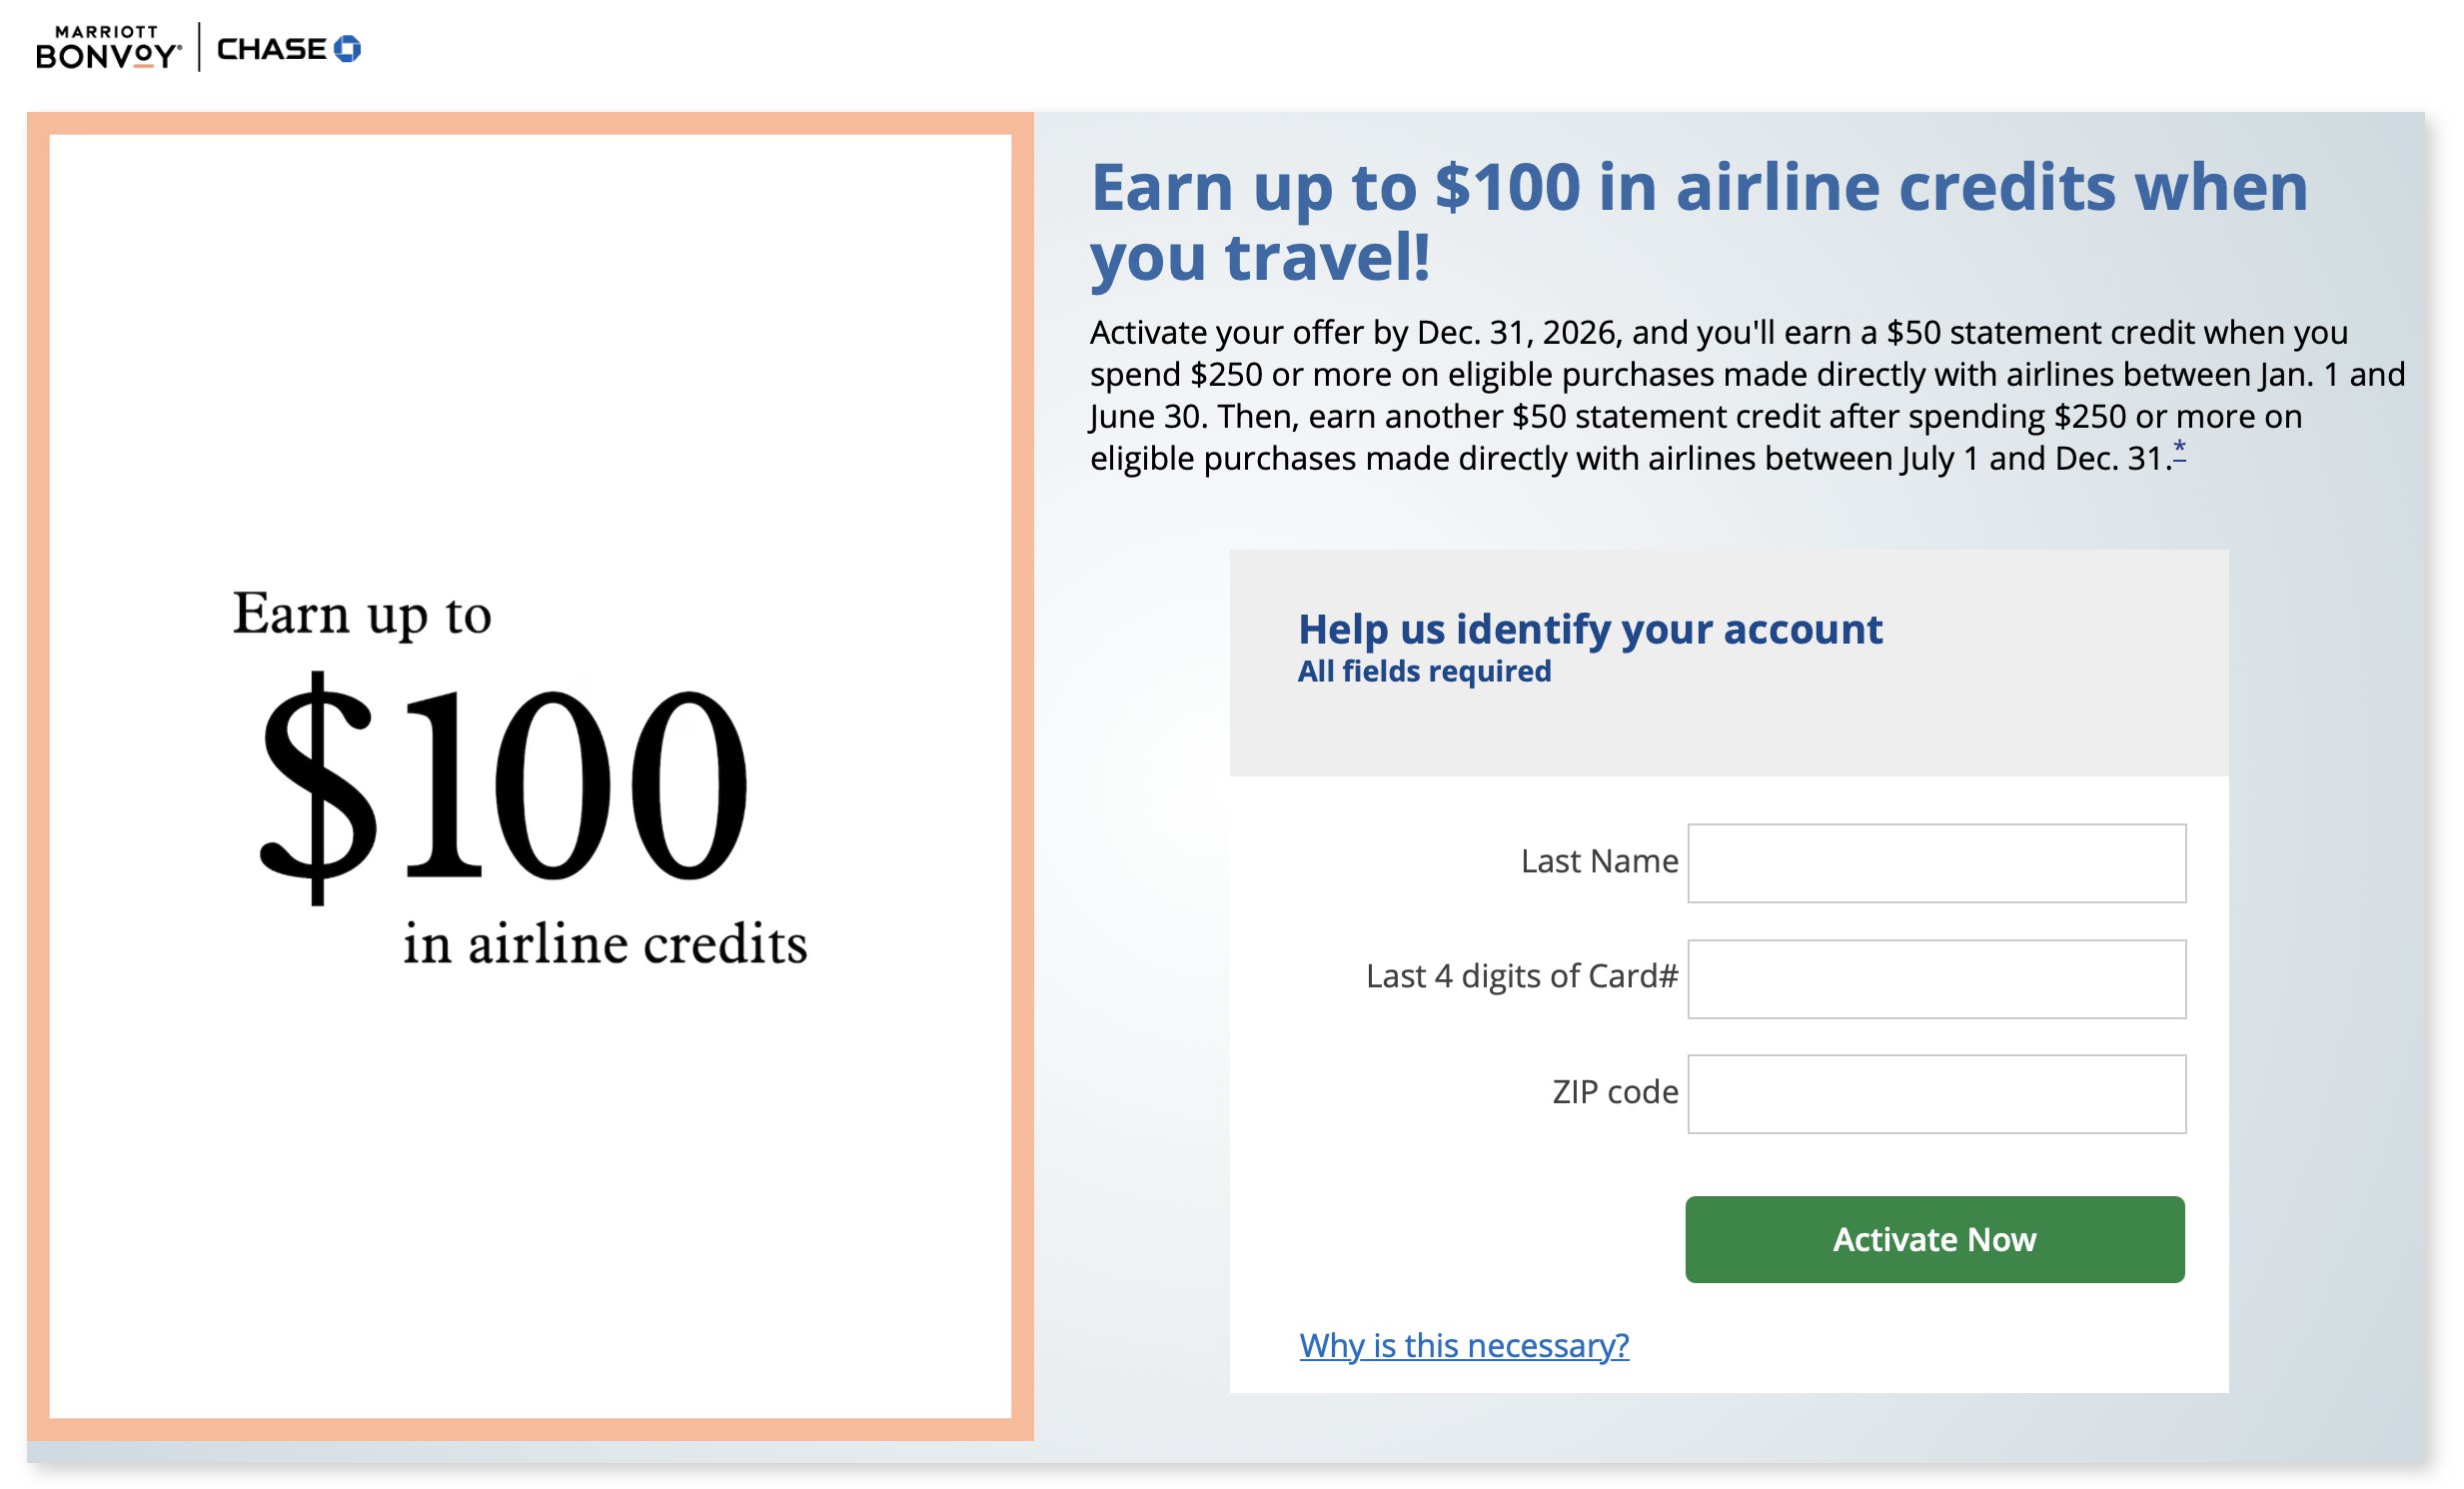Viewport: 2464px width, 1489px height.
Task: Click the Marriott Bonvoy logo
Action: [x=108, y=48]
